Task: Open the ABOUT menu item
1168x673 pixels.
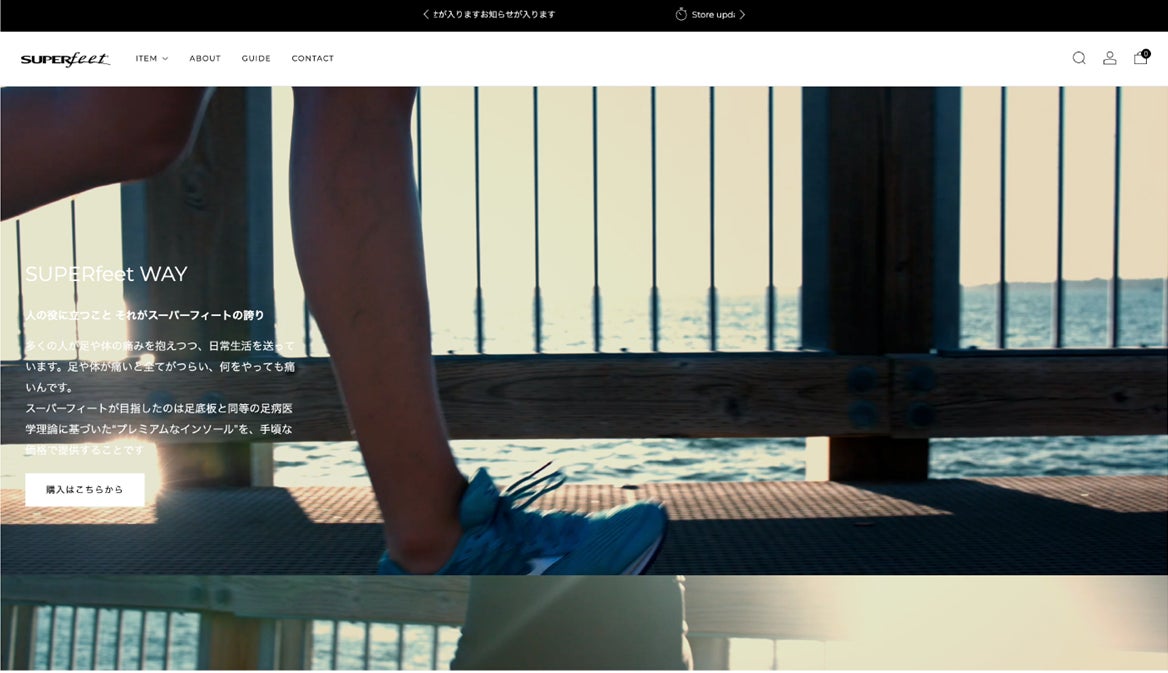Action: [205, 58]
